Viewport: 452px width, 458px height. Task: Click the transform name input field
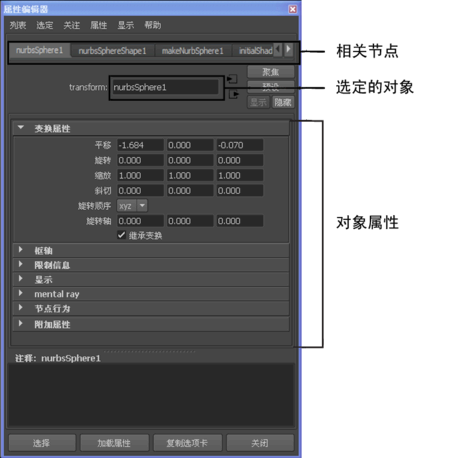point(165,87)
